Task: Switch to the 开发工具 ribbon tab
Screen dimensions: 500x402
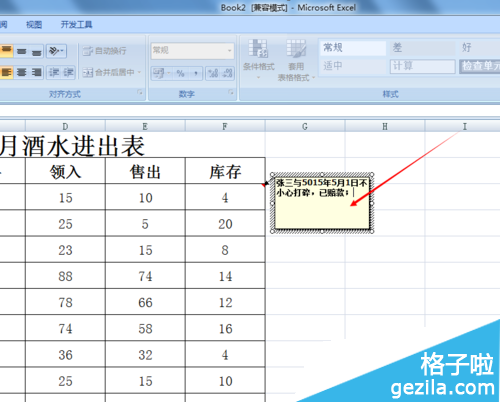Action: 76,25
